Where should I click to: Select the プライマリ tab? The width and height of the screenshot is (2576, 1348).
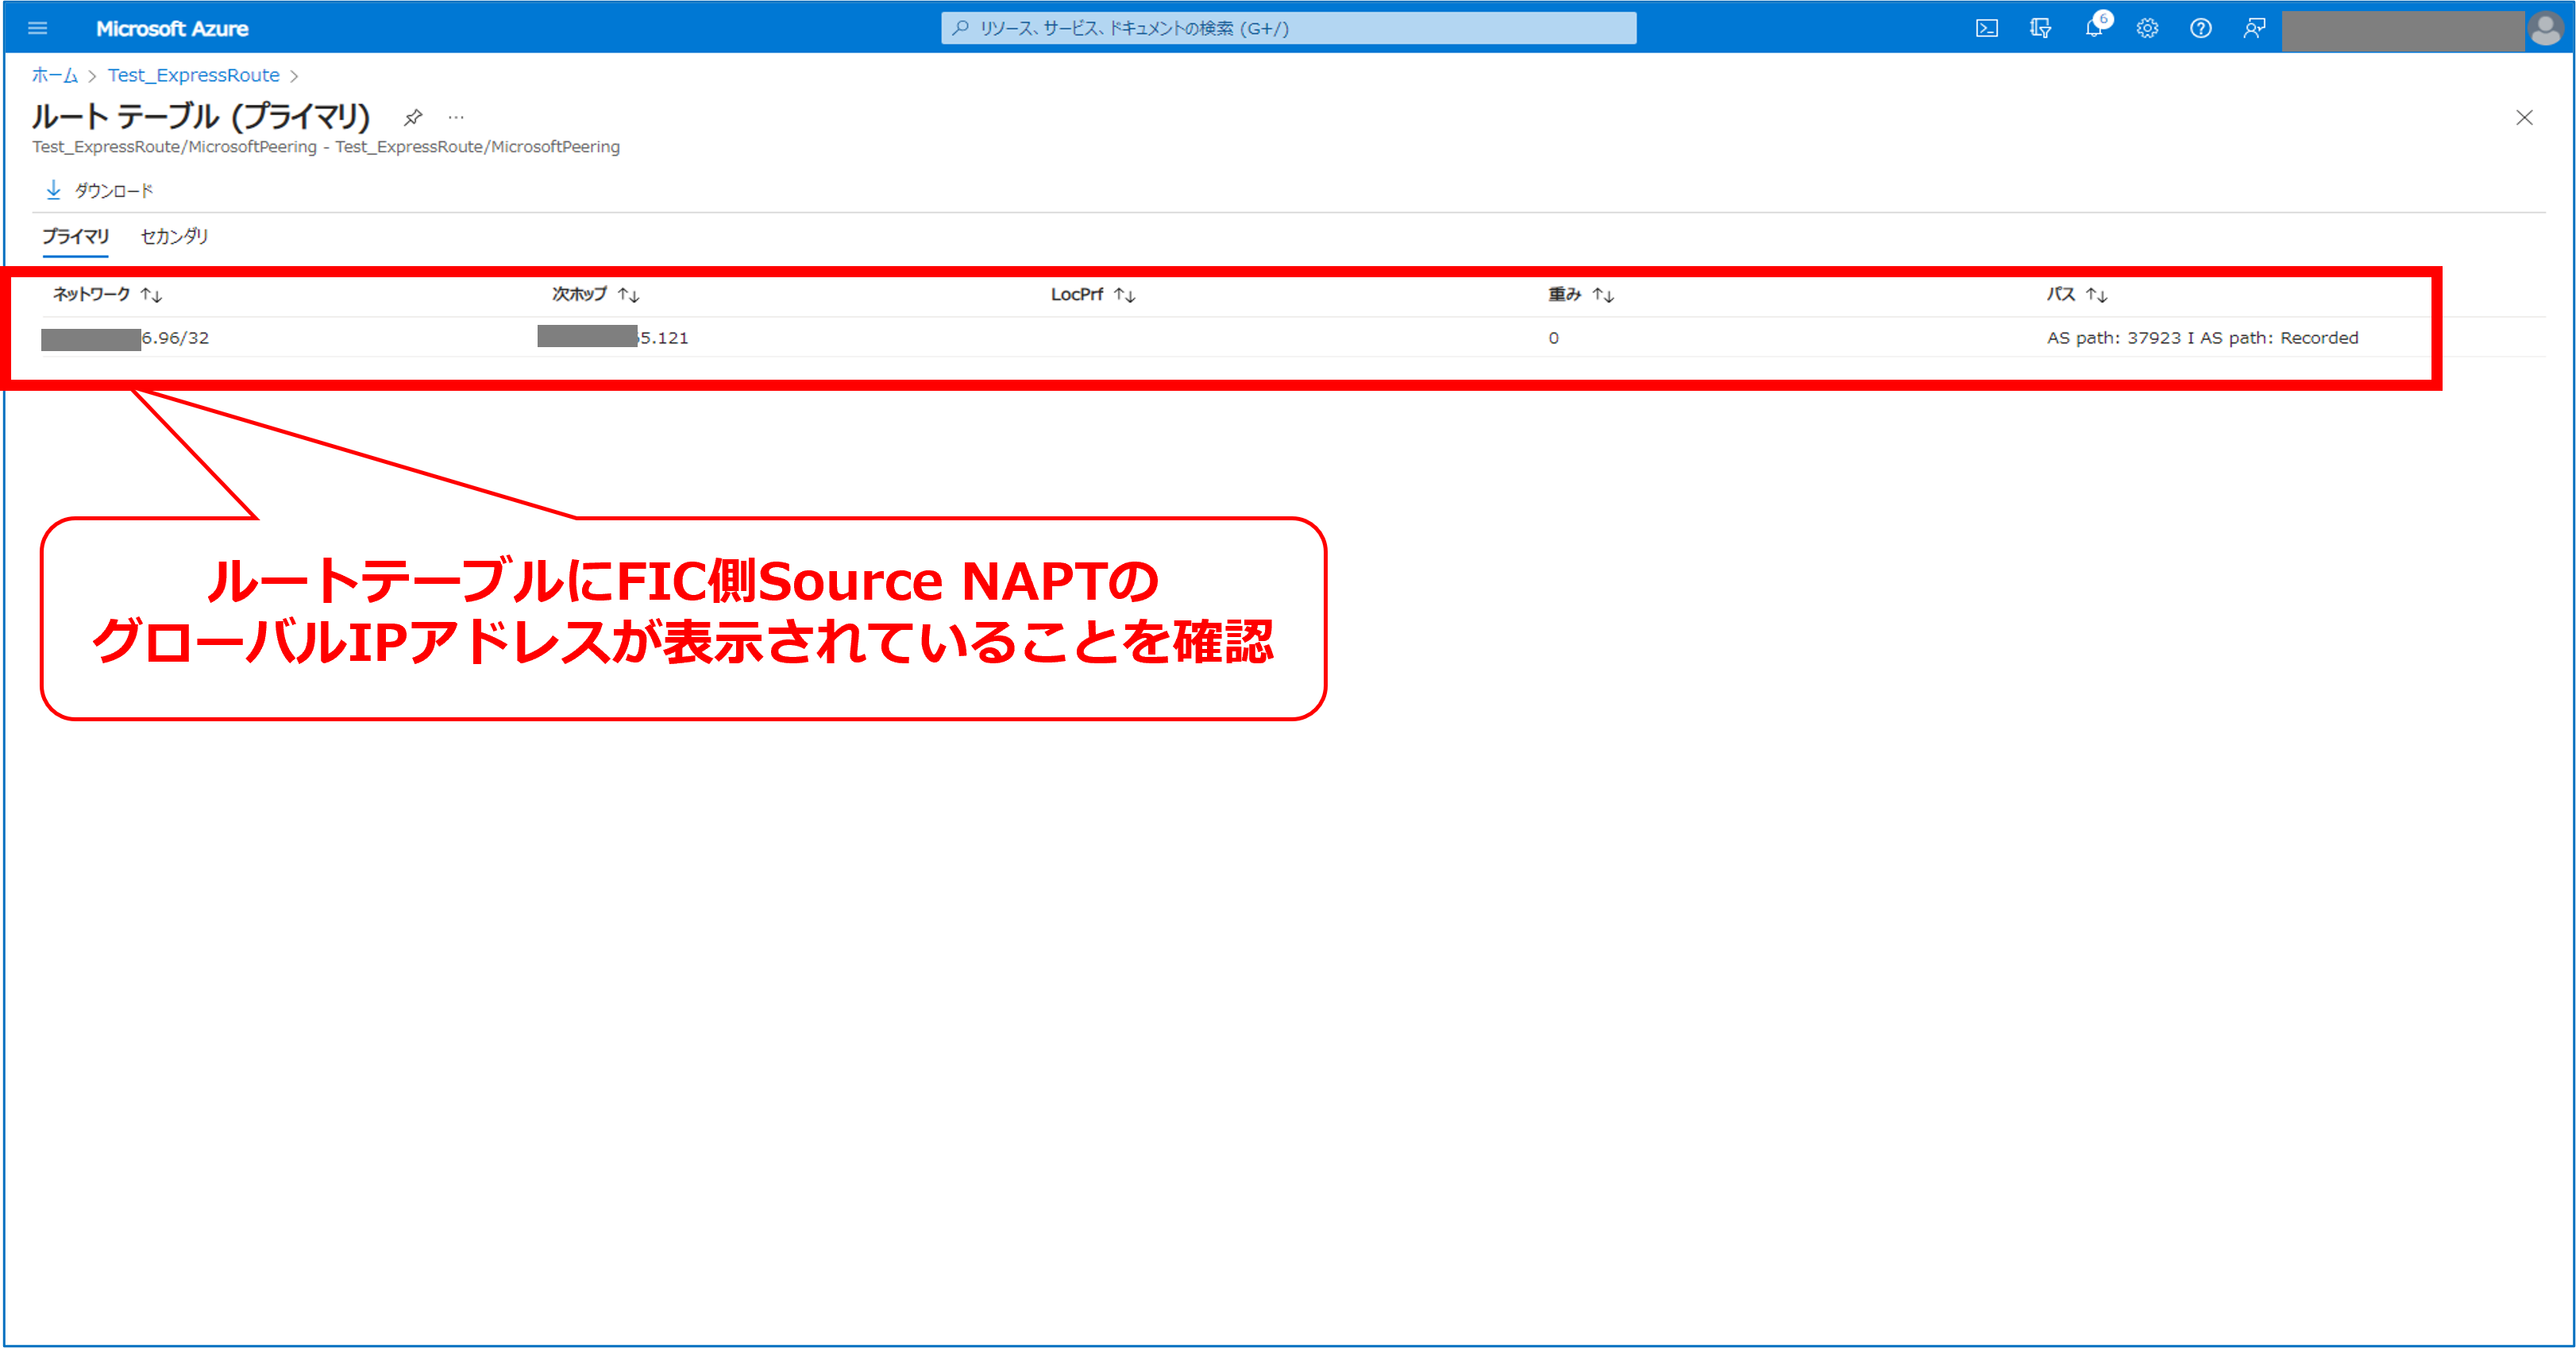(x=75, y=236)
